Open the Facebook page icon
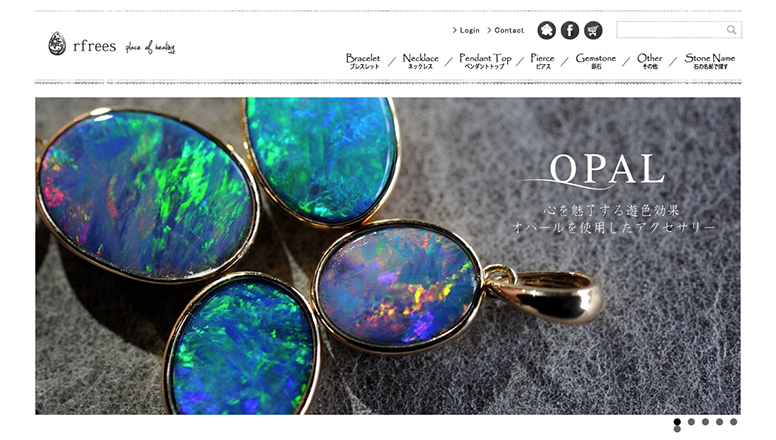 point(570,30)
